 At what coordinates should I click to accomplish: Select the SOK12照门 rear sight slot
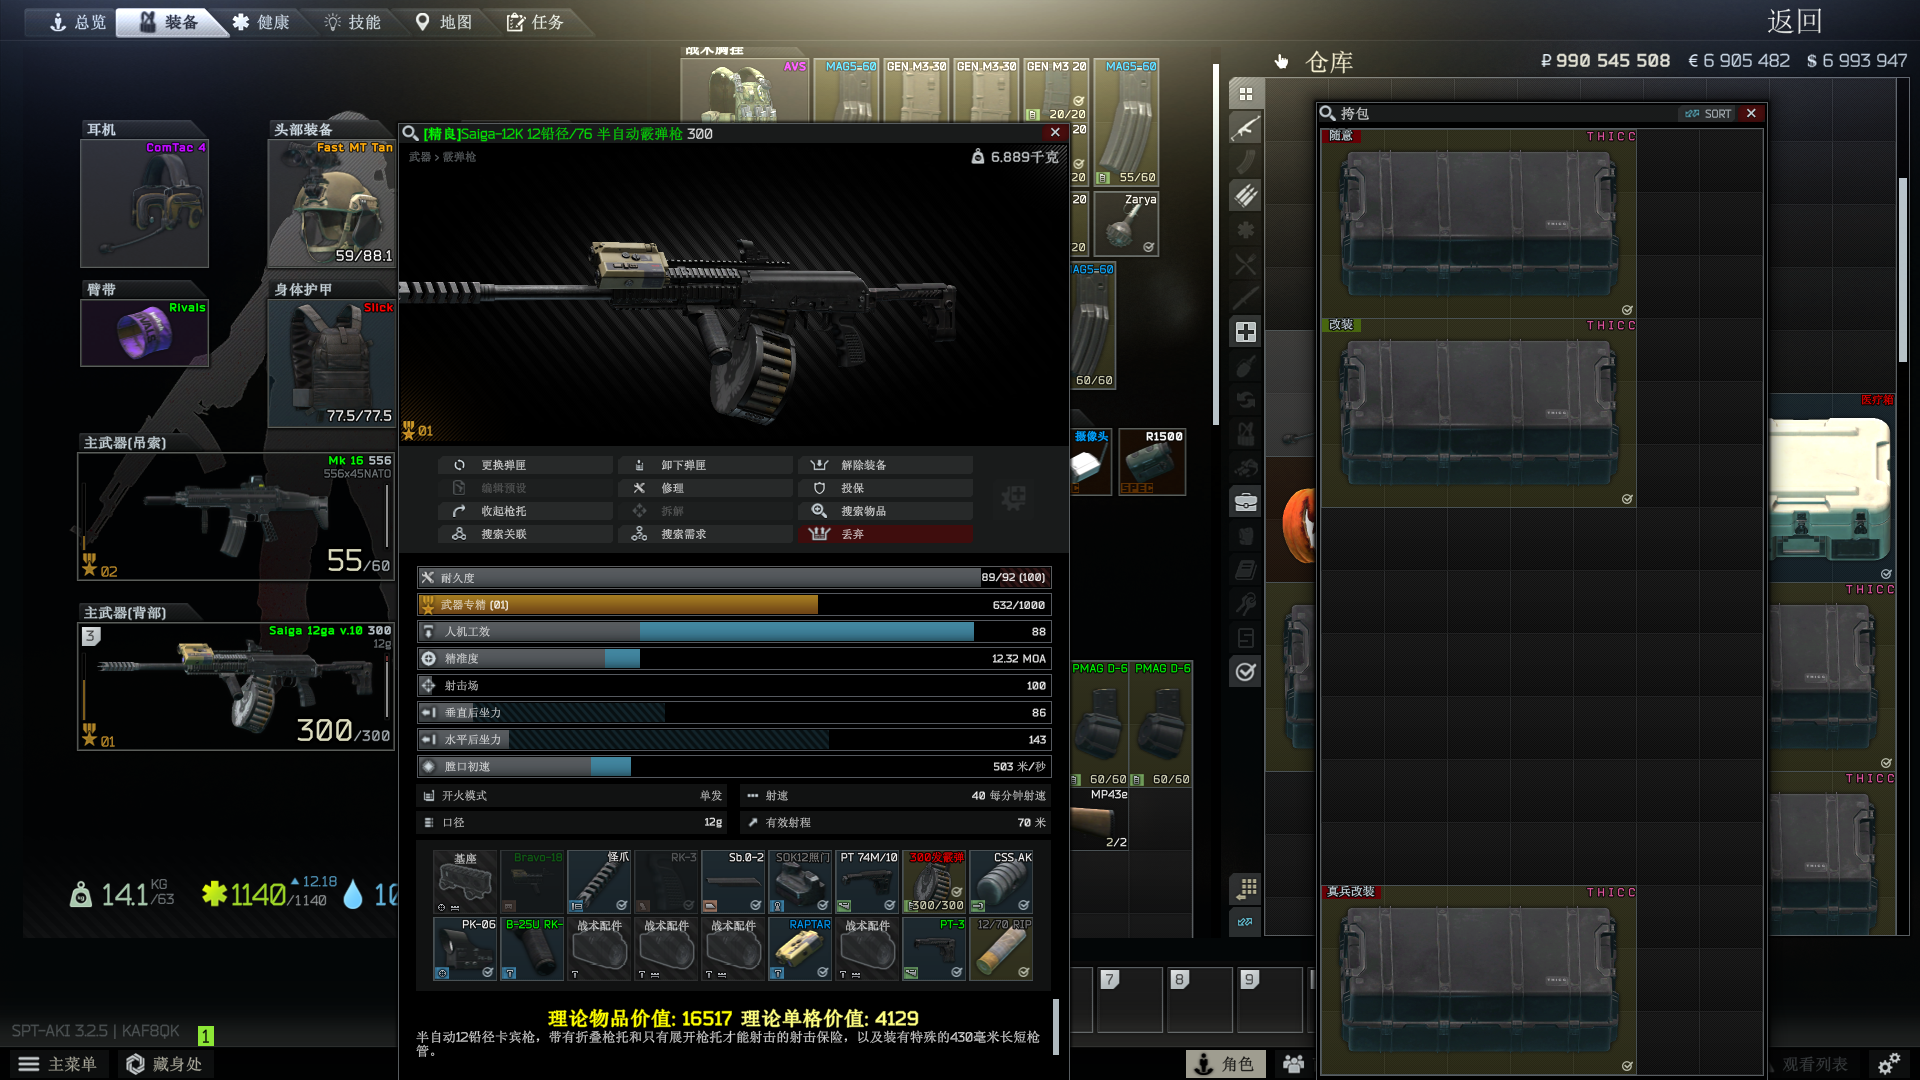click(801, 882)
